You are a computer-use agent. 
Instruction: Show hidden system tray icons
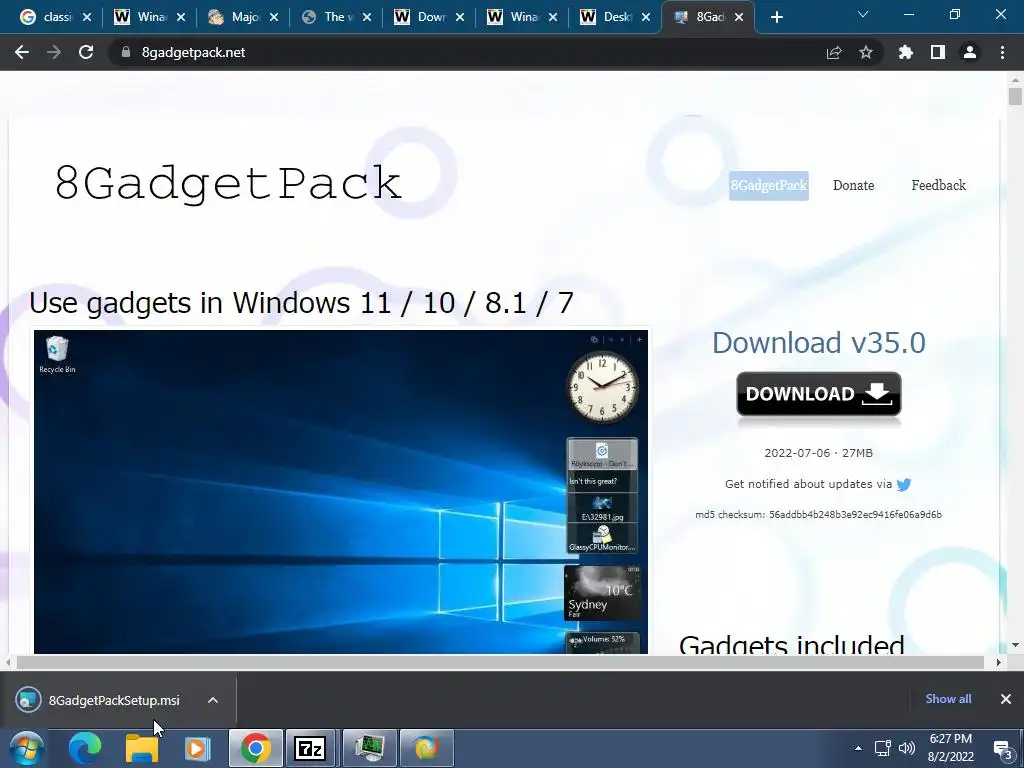(858, 748)
